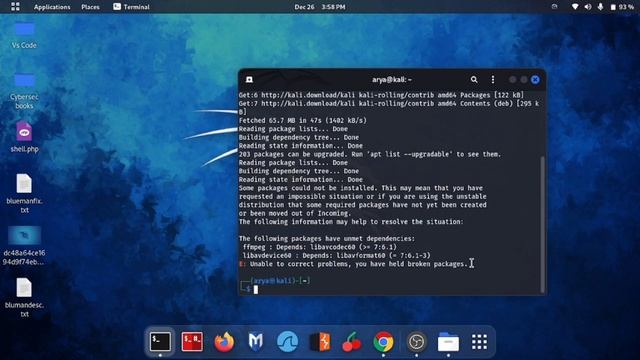Image resolution: width=640 pixels, height=360 pixels.
Task: Launch Metasploit from the dock
Action: click(x=256, y=342)
